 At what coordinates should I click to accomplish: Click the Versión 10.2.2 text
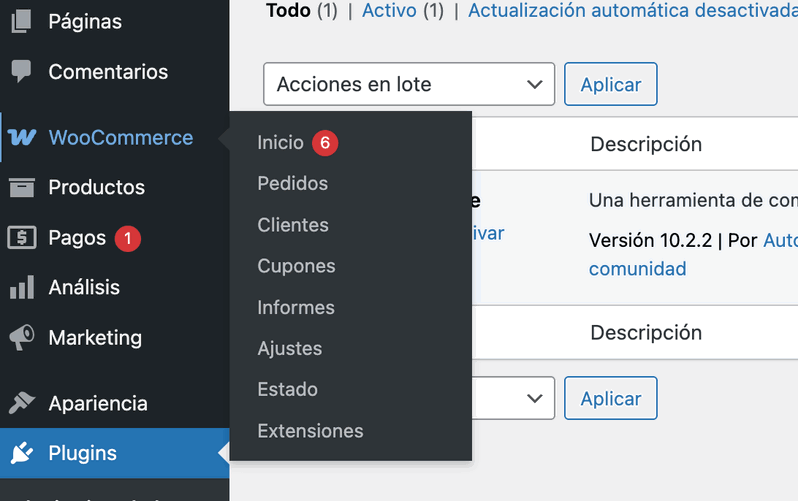click(x=650, y=240)
